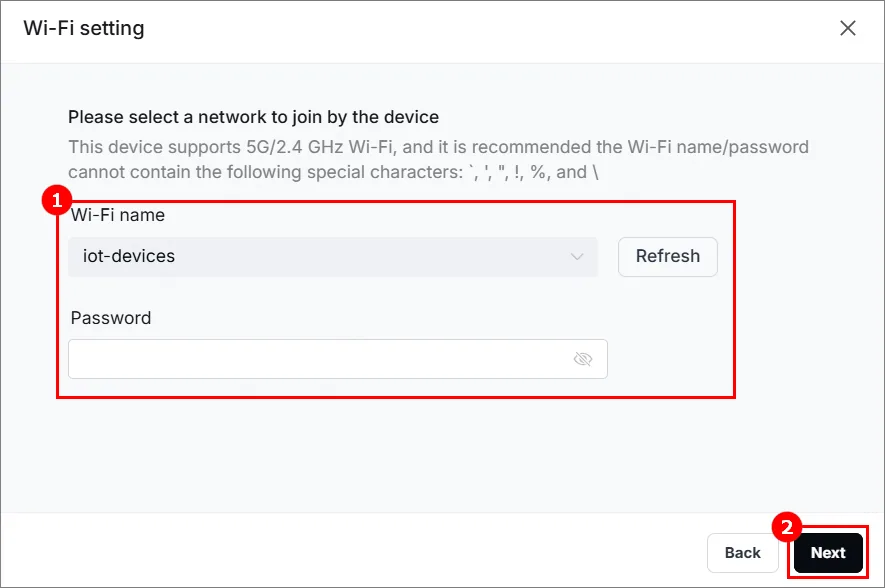Click the chevron arrow in Wi-Fi name box
The image size is (885, 588).
(x=576, y=257)
